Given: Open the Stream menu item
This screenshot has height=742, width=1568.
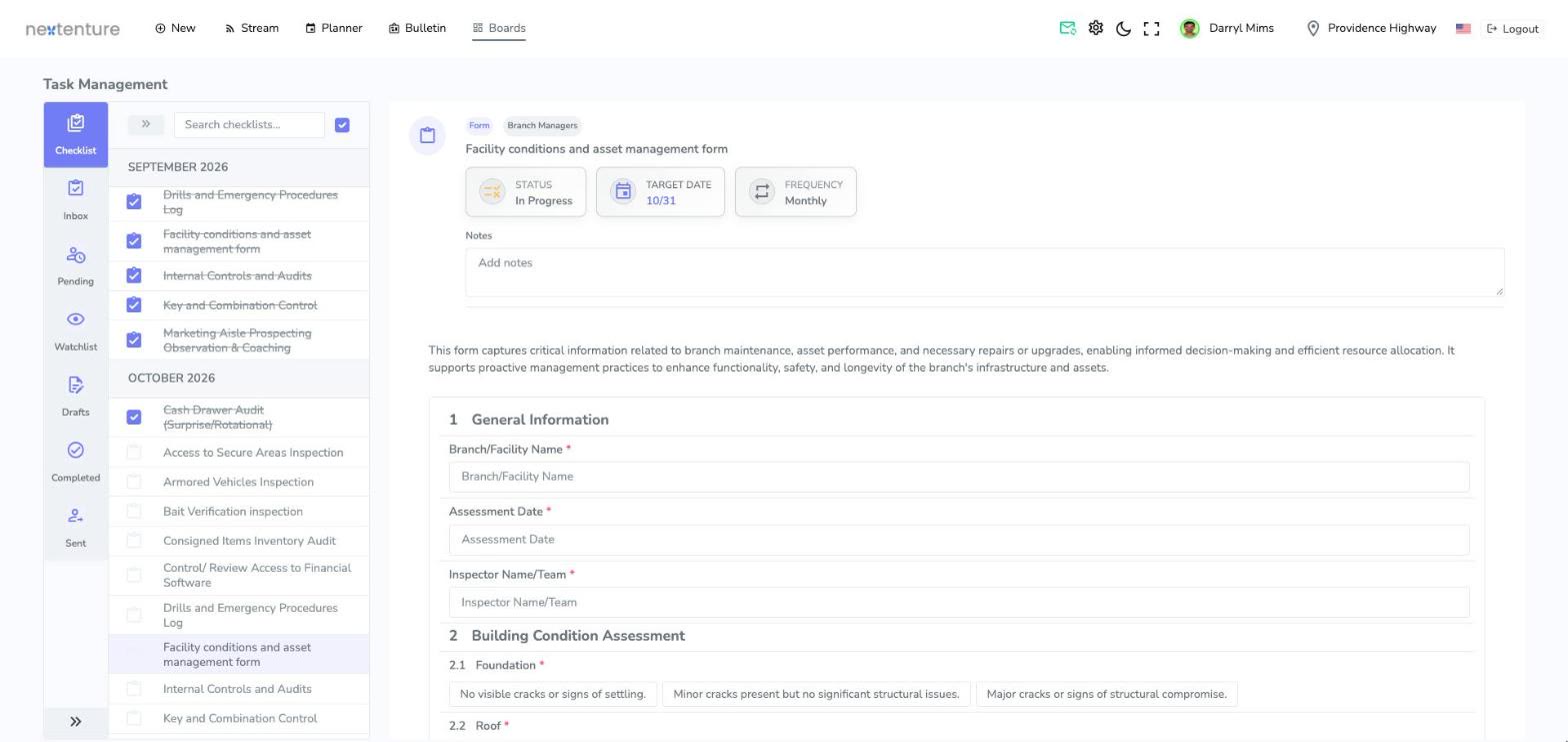Looking at the screenshot, I should click(x=252, y=28).
